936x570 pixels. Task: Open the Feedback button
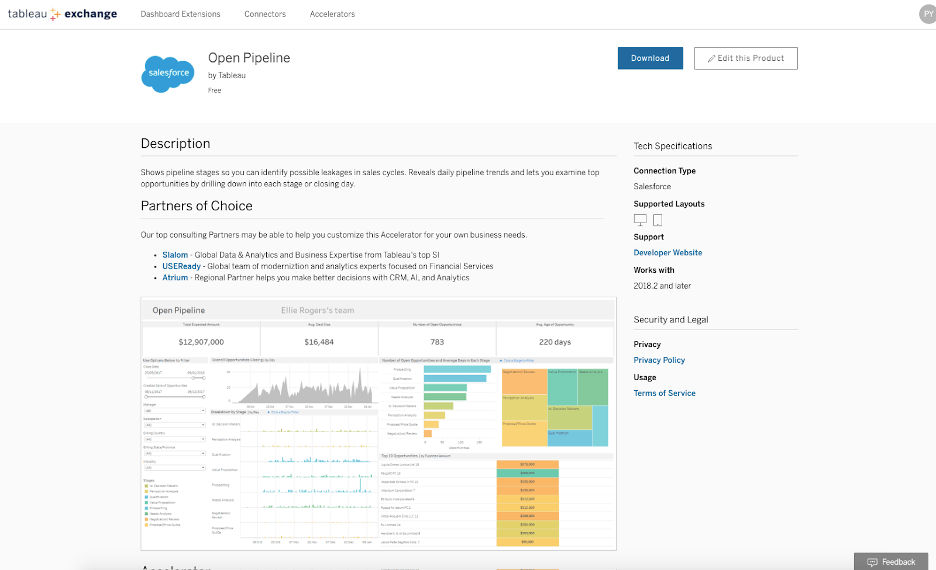[x=891, y=562]
